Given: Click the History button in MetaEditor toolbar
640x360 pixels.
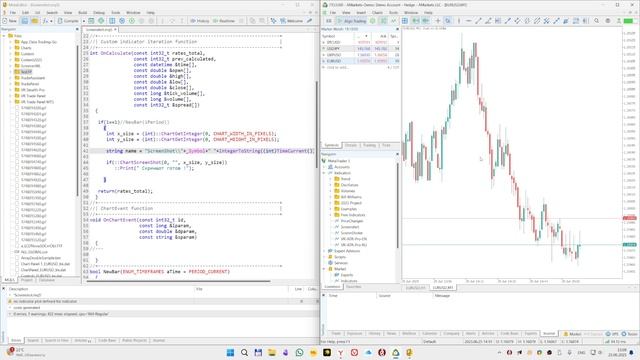Looking at the screenshot, I should [x=200, y=21].
